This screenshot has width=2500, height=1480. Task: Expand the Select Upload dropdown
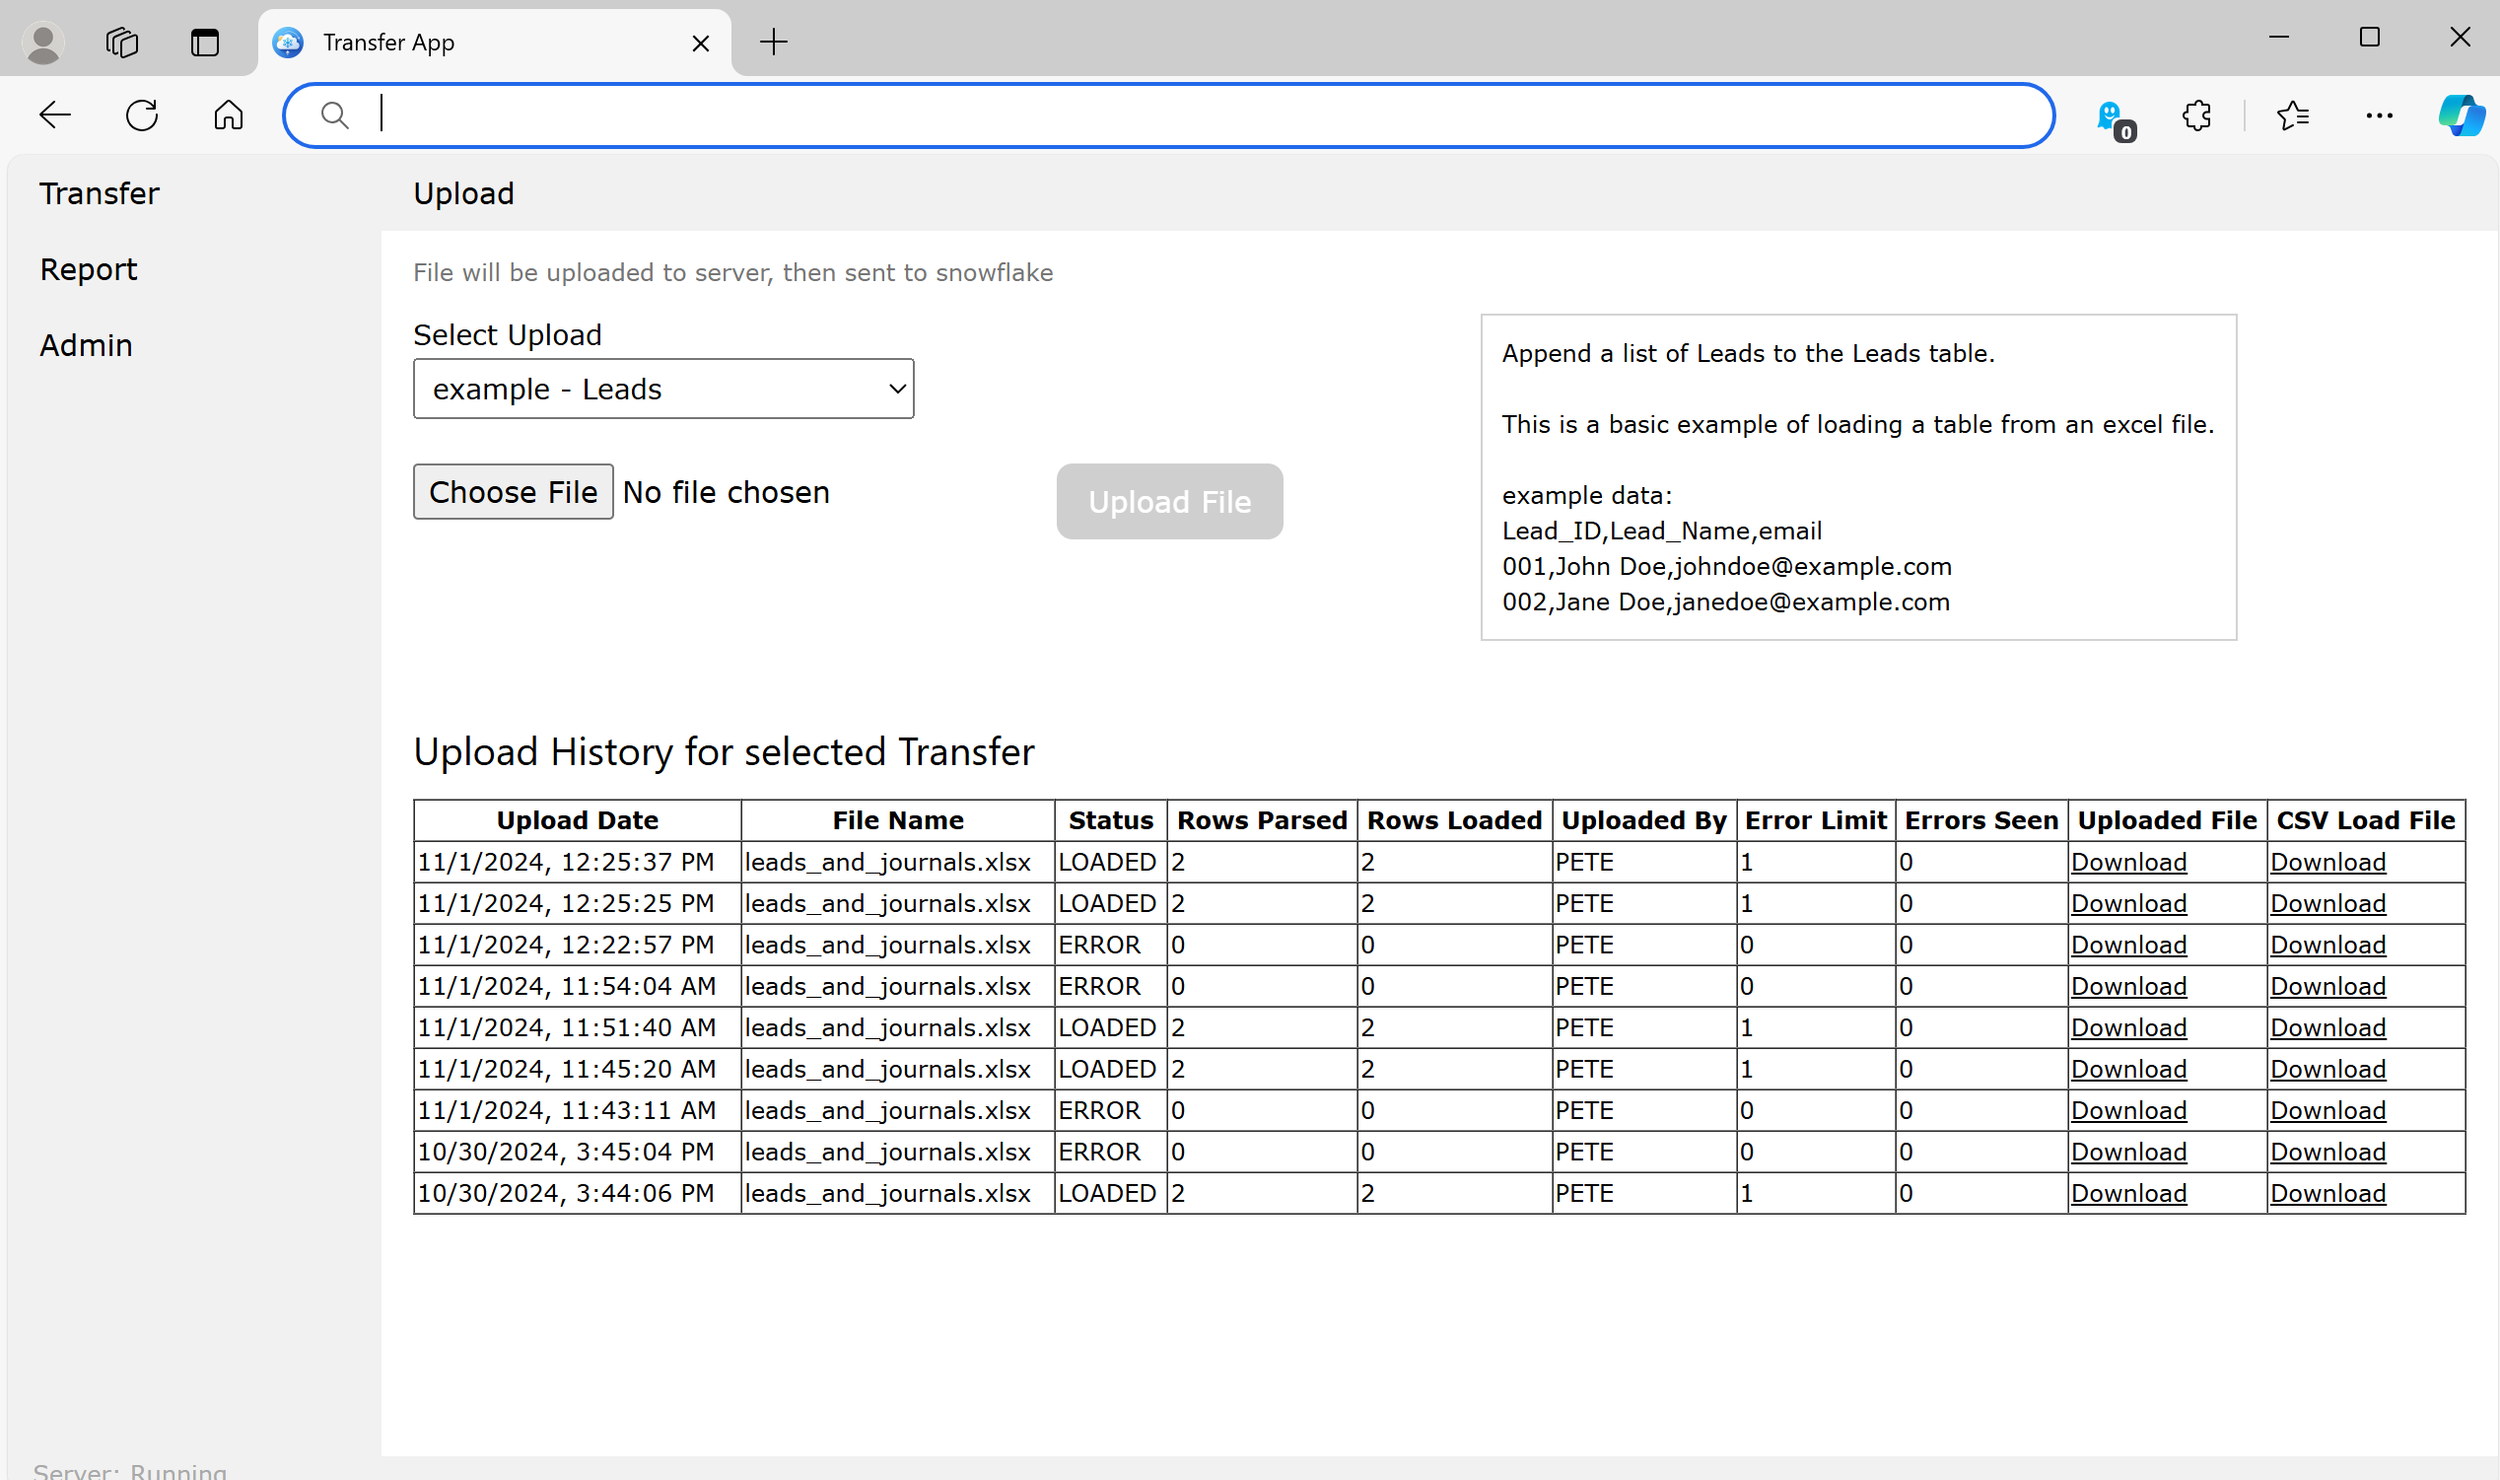coord(663,389)
